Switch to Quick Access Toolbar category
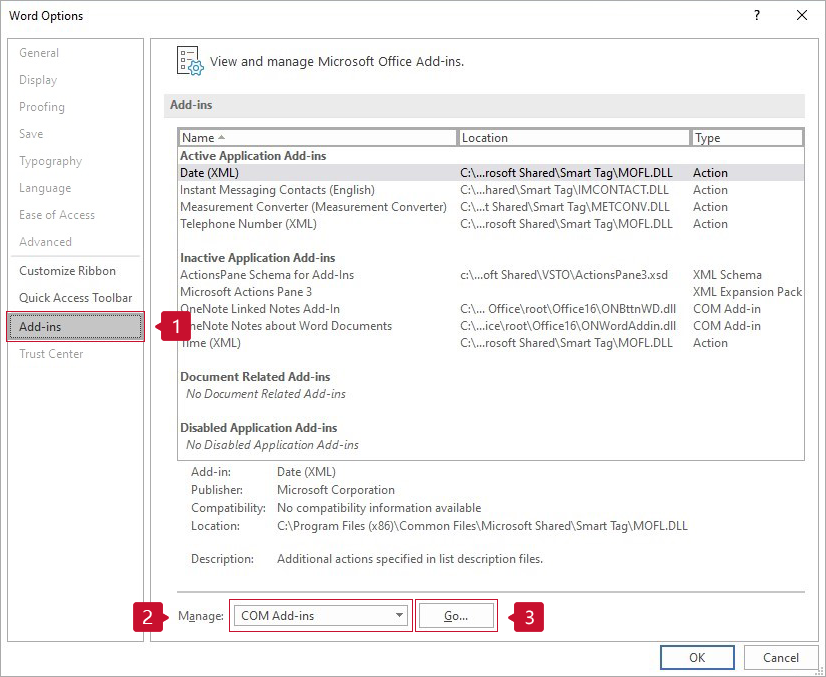The image size is (826, 677). 75,298
